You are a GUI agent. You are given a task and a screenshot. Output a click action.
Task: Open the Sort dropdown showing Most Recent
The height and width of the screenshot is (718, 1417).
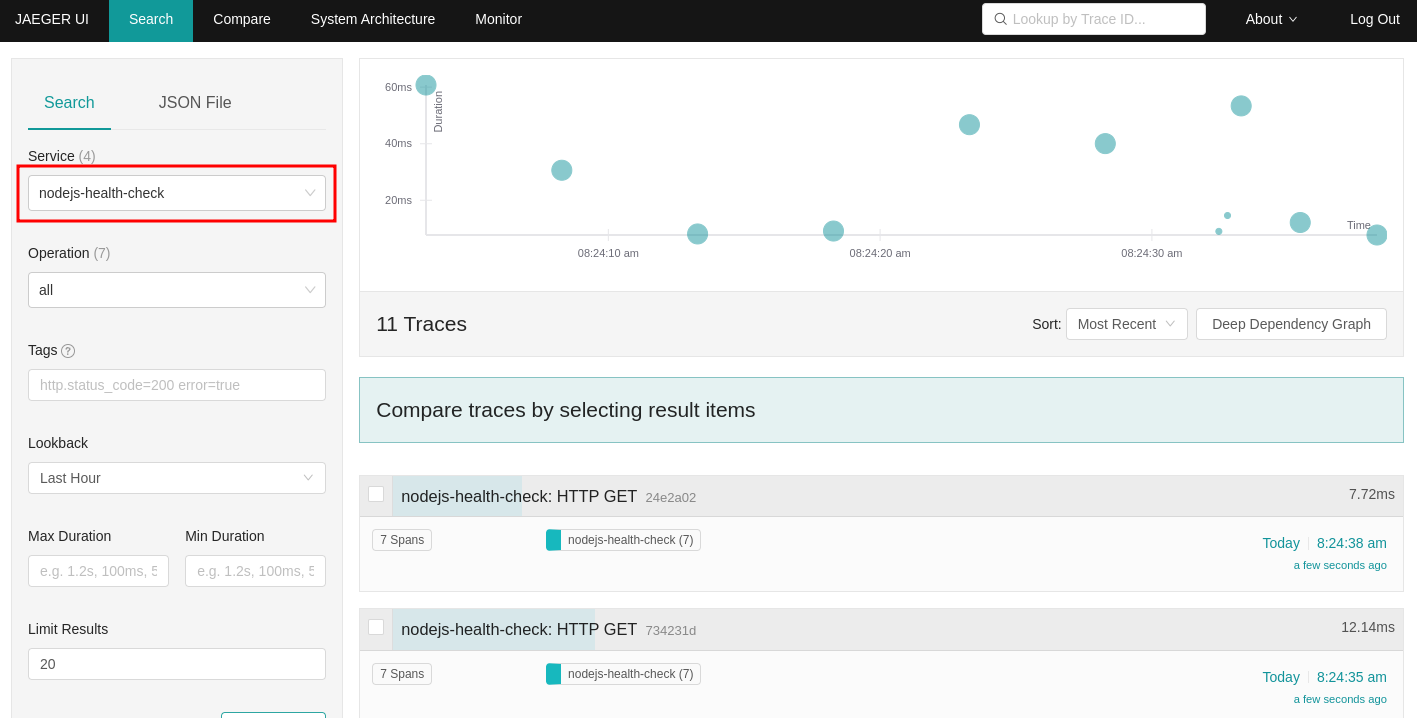[1126, 324]
